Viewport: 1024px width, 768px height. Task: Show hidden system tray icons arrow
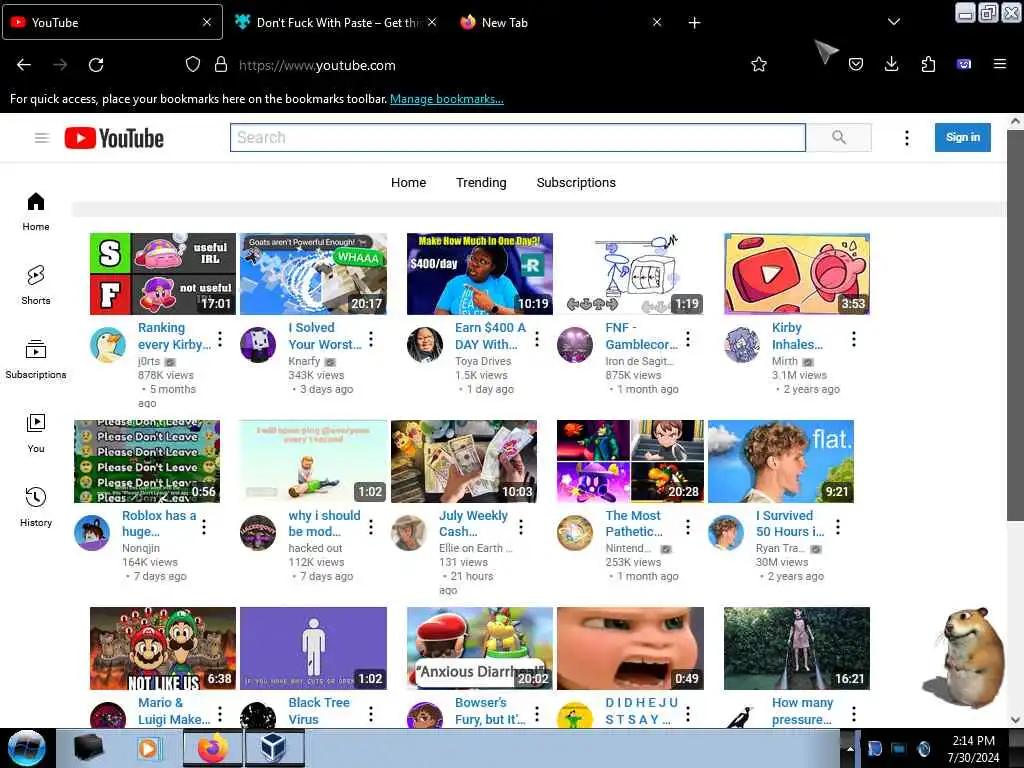point(850,749)
